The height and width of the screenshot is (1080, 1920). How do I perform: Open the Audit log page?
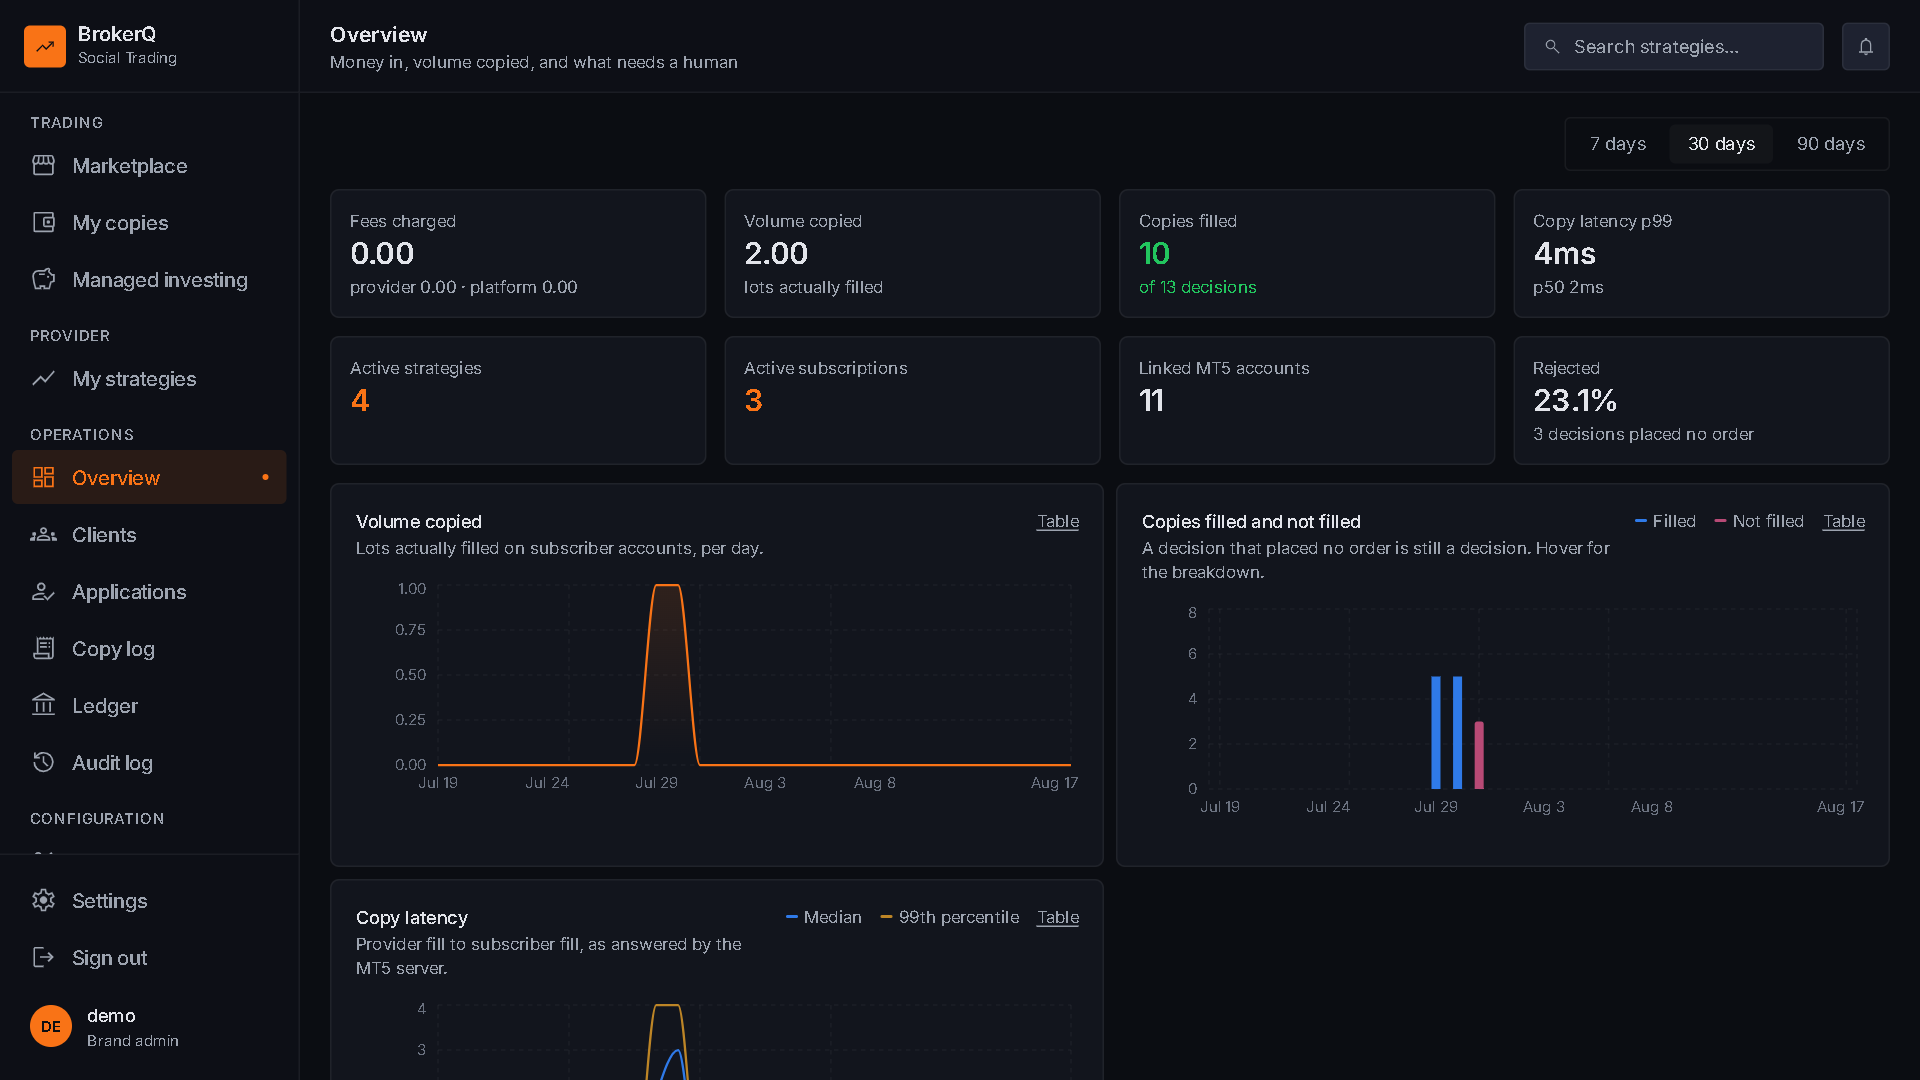(149, 762)
